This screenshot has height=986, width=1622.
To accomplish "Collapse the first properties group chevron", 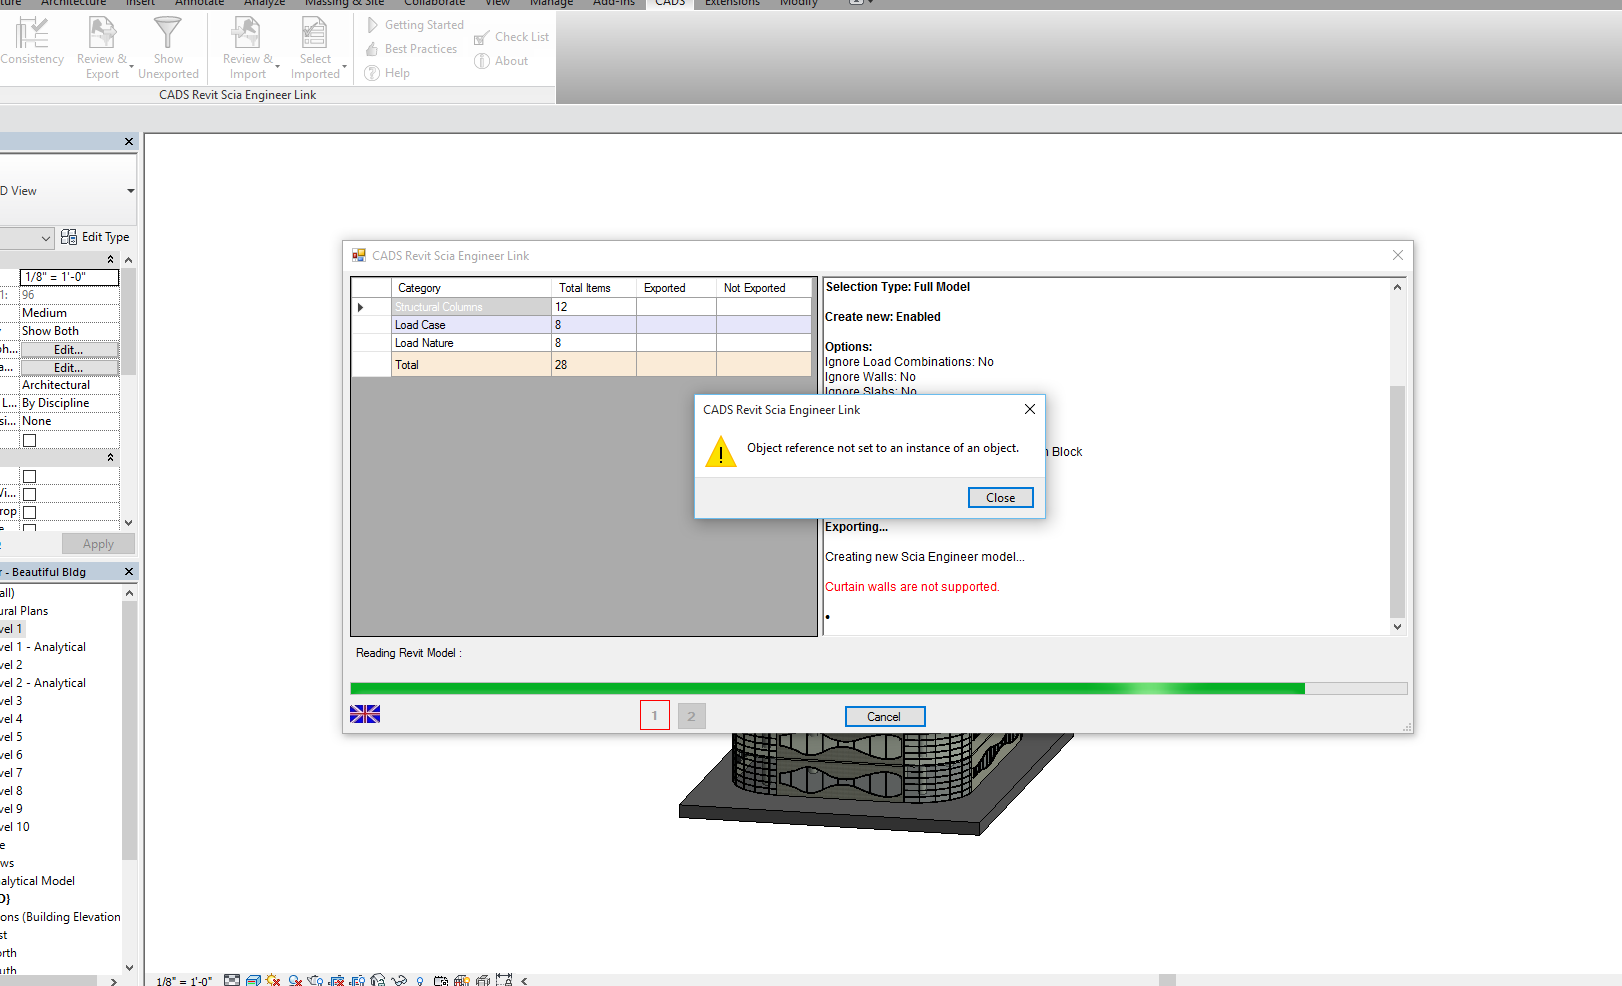I will (x=110, y=259).
